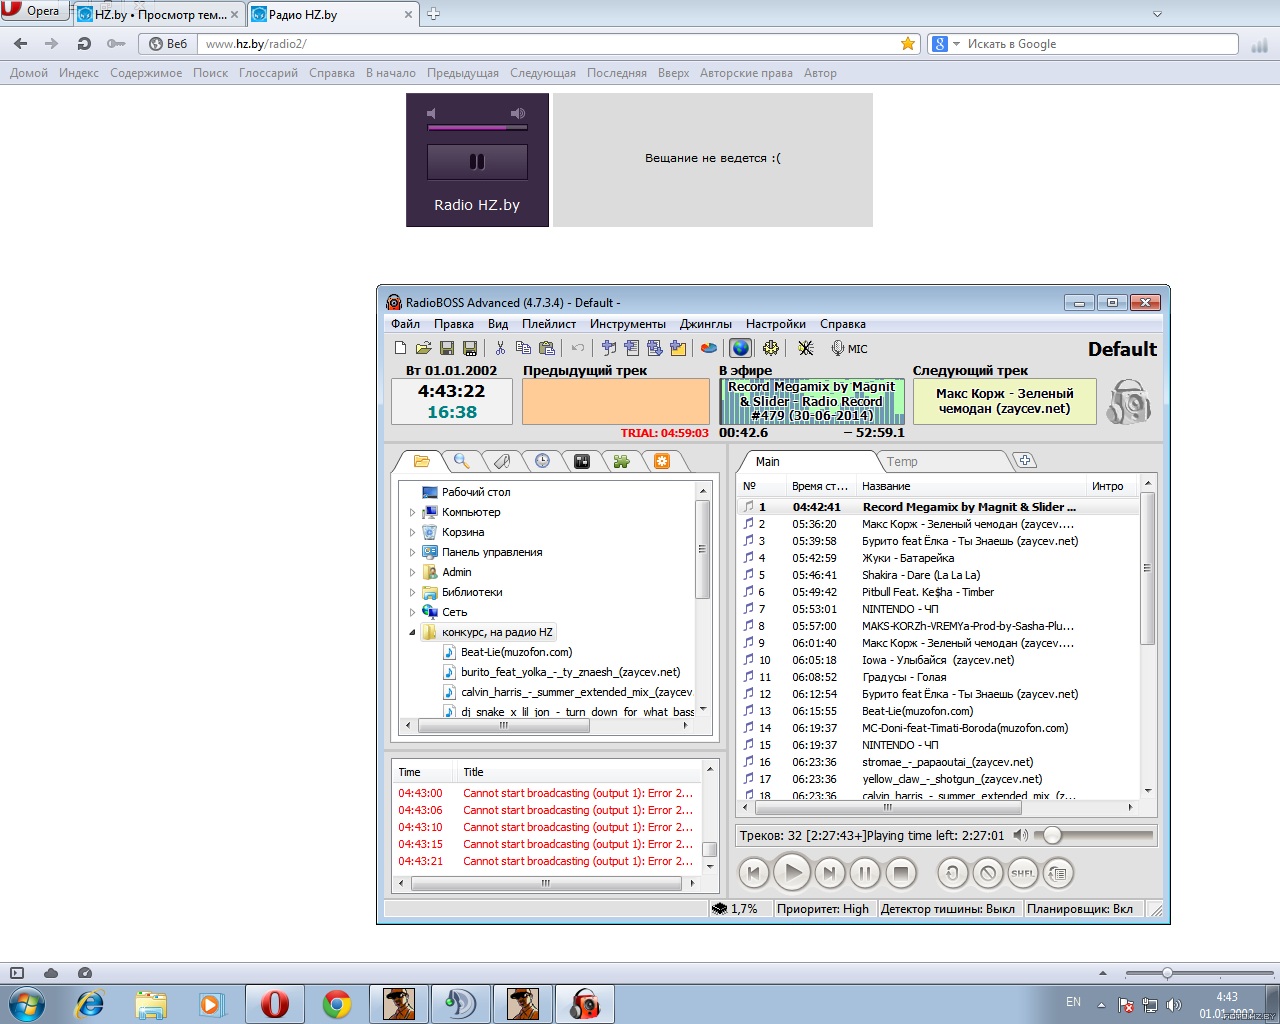Click the web player volume bar
Image resolution: width=1280 pixels, height=1024 pixels.
point(477,127)
